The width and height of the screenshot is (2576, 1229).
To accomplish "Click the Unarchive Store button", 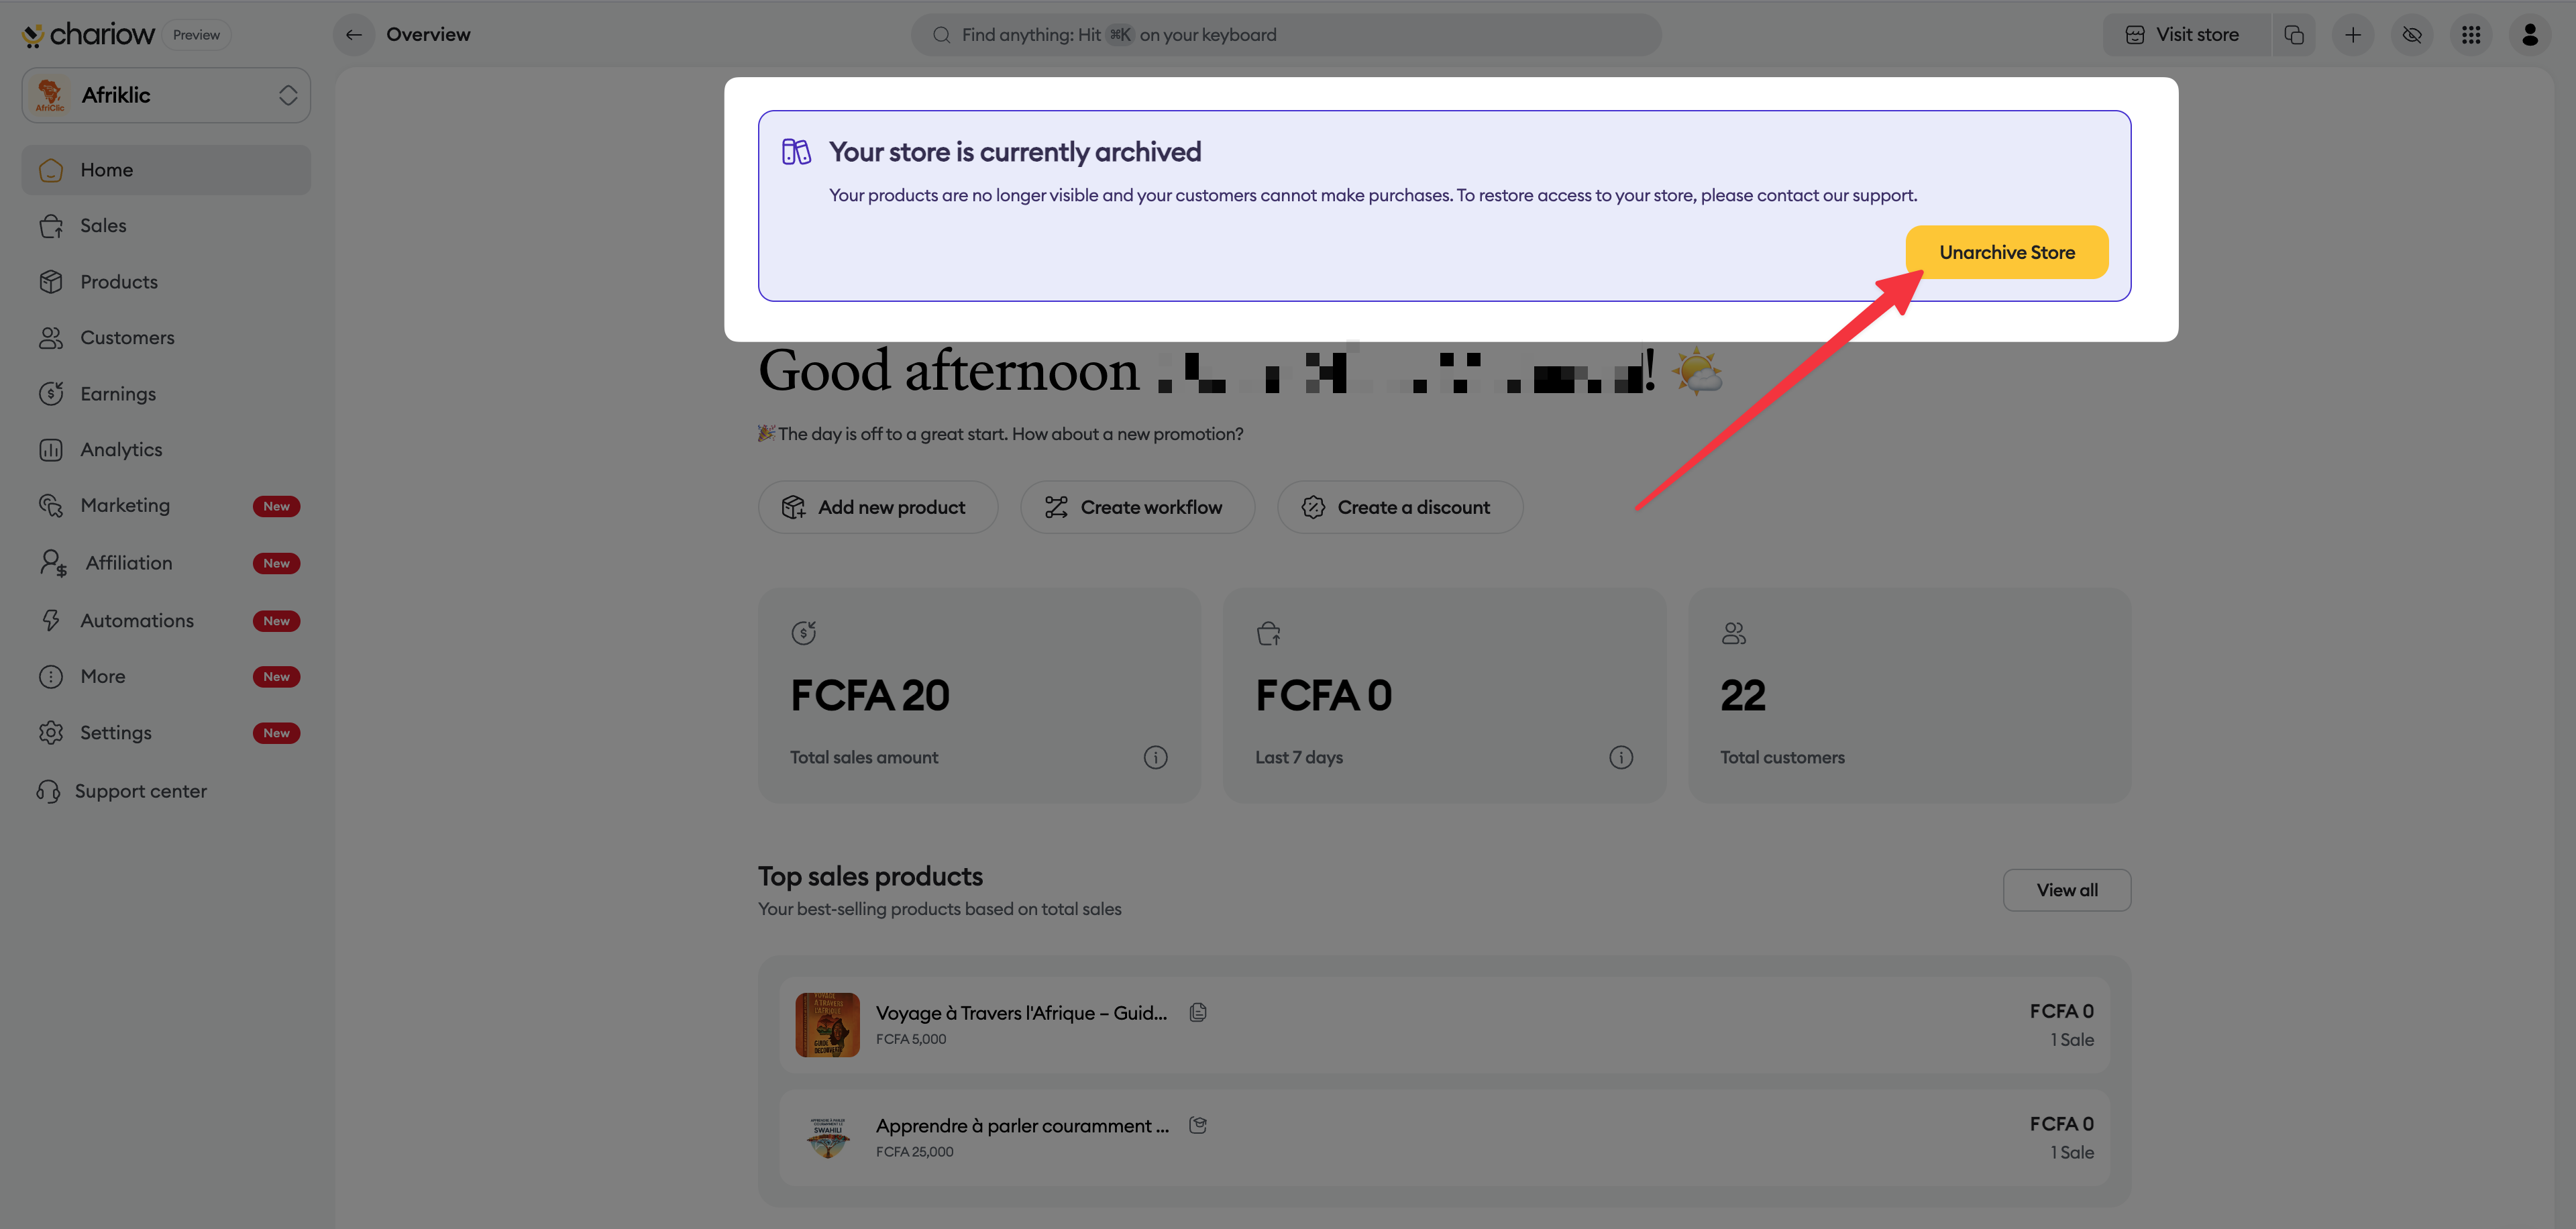I will click(2006, 252).
